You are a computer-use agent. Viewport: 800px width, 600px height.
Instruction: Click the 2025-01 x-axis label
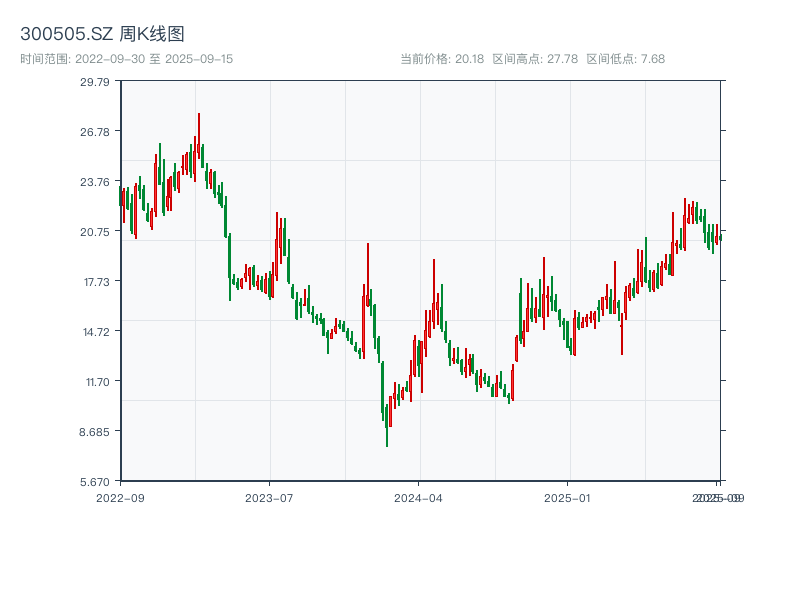567,498
